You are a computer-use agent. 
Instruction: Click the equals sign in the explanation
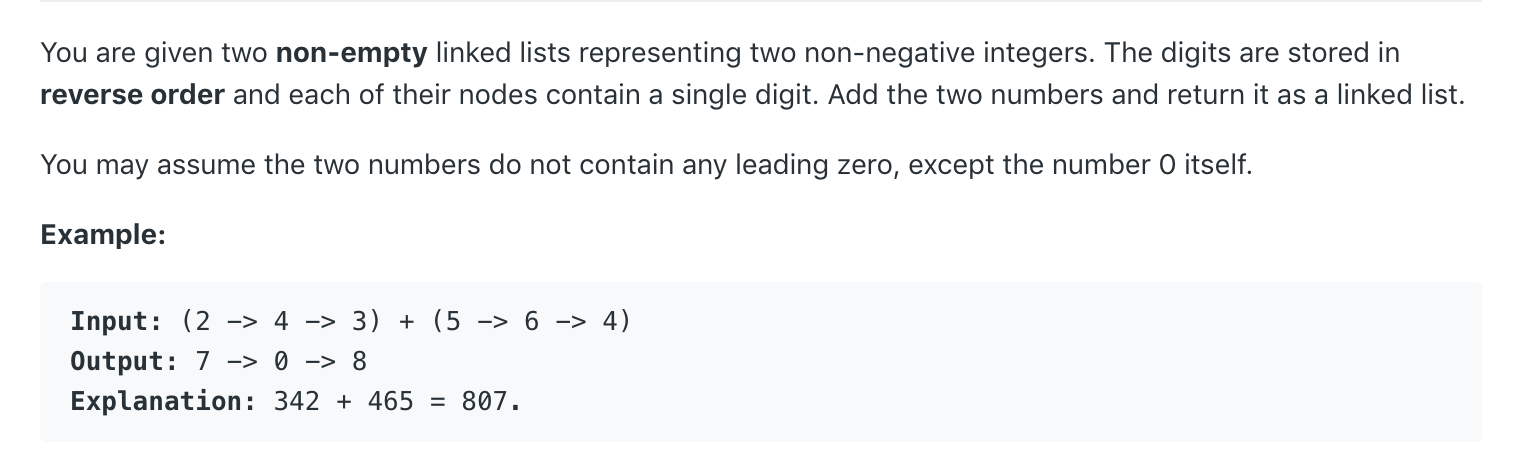click(x=437, y=402)
